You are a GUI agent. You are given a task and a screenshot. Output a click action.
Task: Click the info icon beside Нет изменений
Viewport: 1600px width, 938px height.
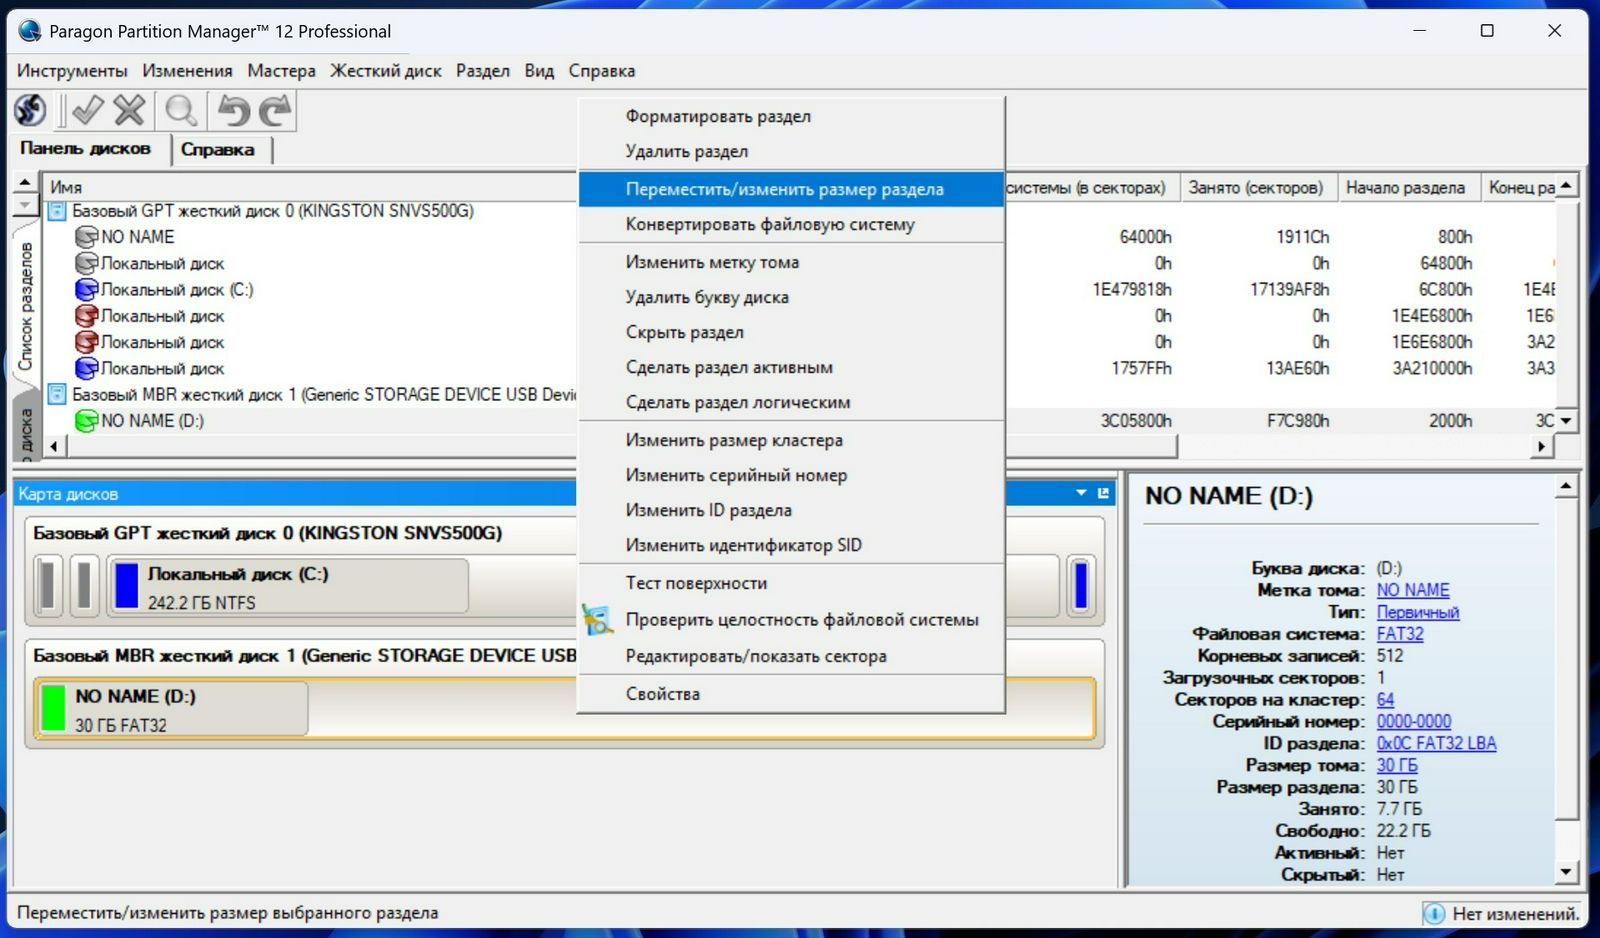(x=1434, y=913)
